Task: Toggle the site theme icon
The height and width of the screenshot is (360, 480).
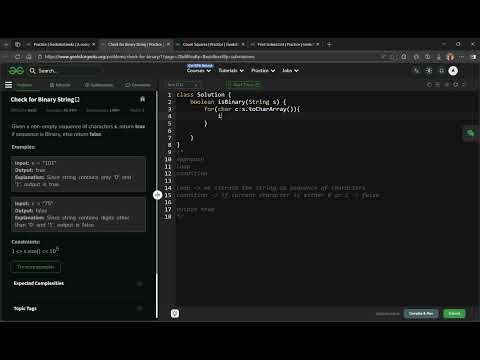Action: click(429, 71)
